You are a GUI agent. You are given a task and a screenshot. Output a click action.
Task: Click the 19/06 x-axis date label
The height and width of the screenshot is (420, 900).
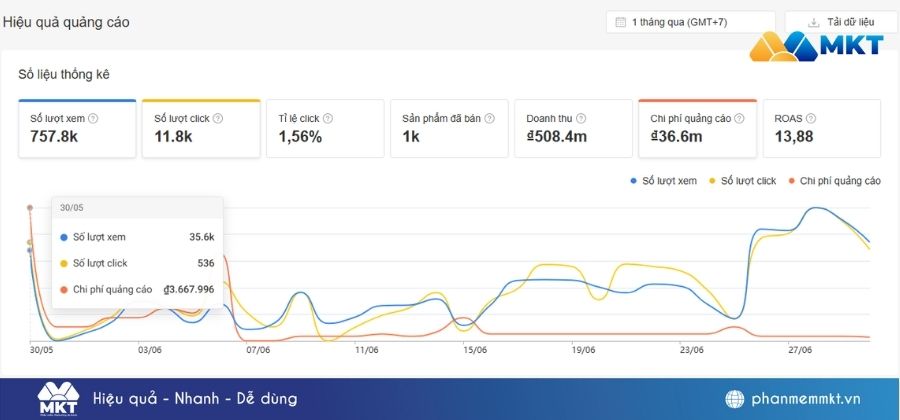point(583,349)
